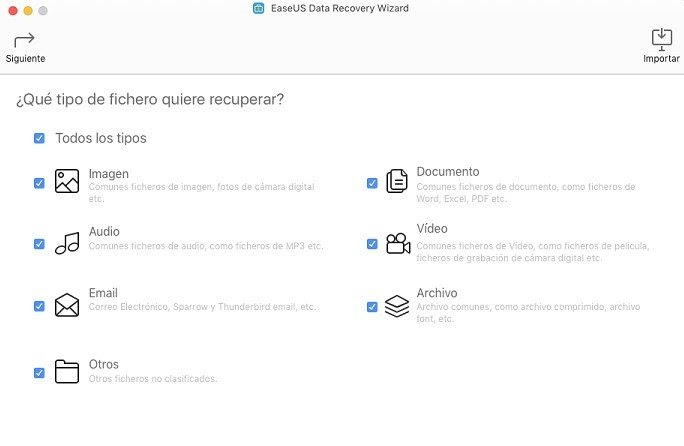
Task: Toggle the Documento checkbox
Action: pos(372,183)
